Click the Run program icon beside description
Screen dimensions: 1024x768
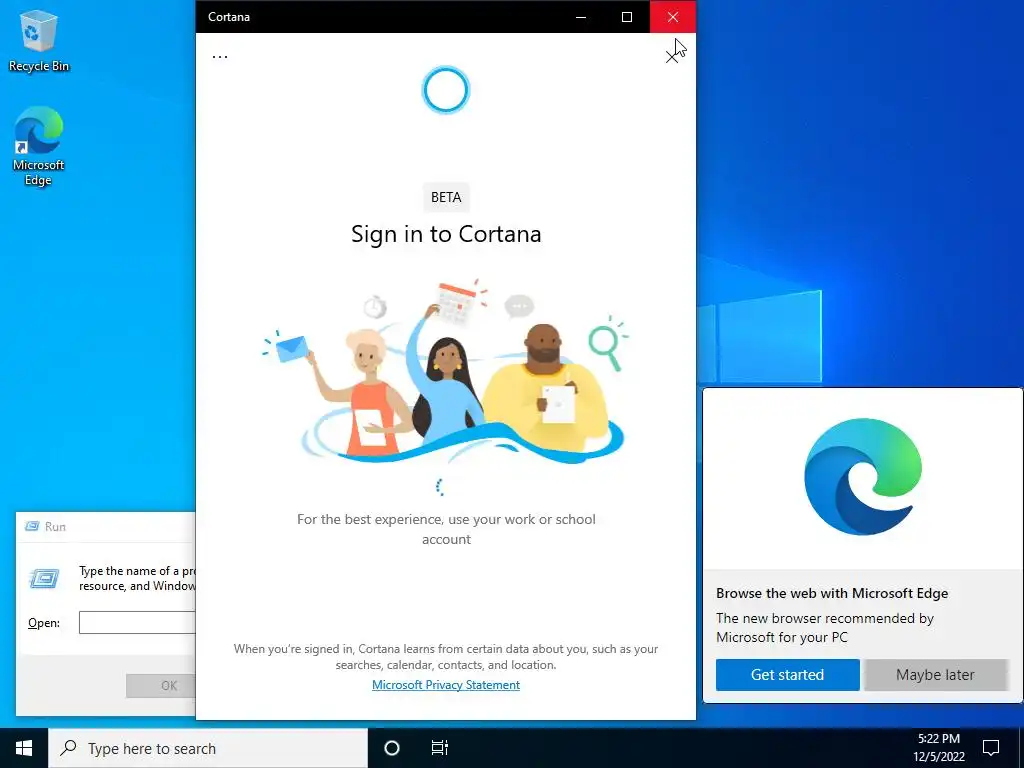pyautogui.click(x=44, y=578)
